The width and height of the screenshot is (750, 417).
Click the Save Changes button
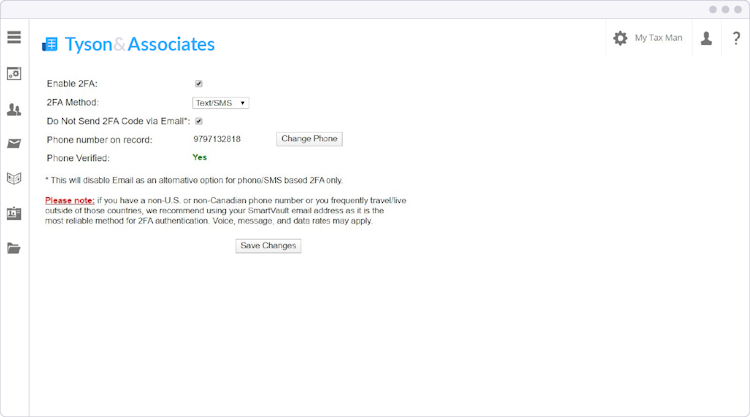click(268, 246)
